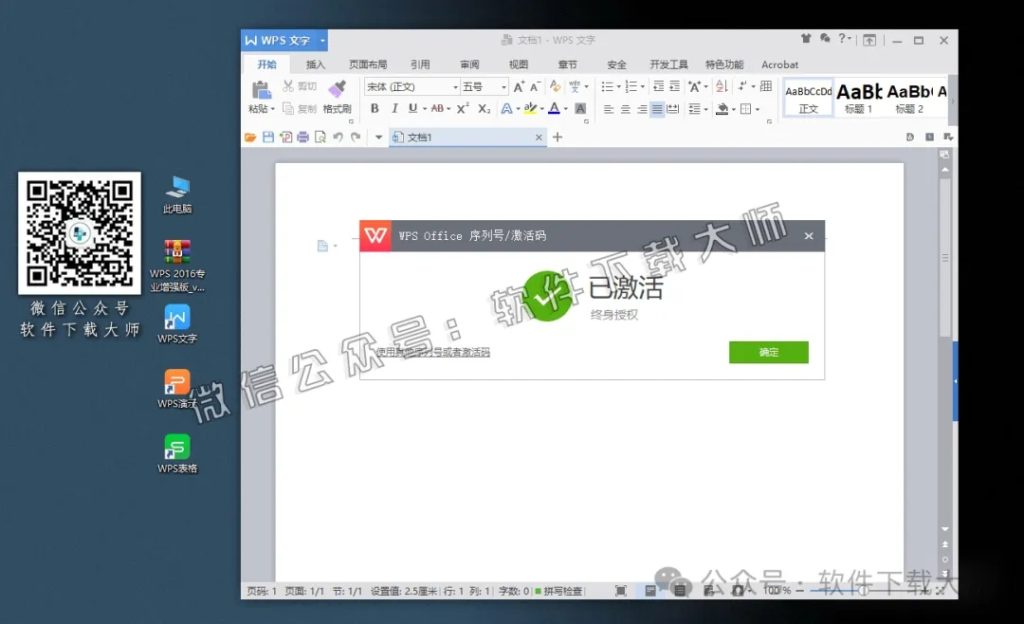This screenshot has width=1024, height=624.
Task: Click the Save icon in quick access toolbar
Action: tap(269, 137)
